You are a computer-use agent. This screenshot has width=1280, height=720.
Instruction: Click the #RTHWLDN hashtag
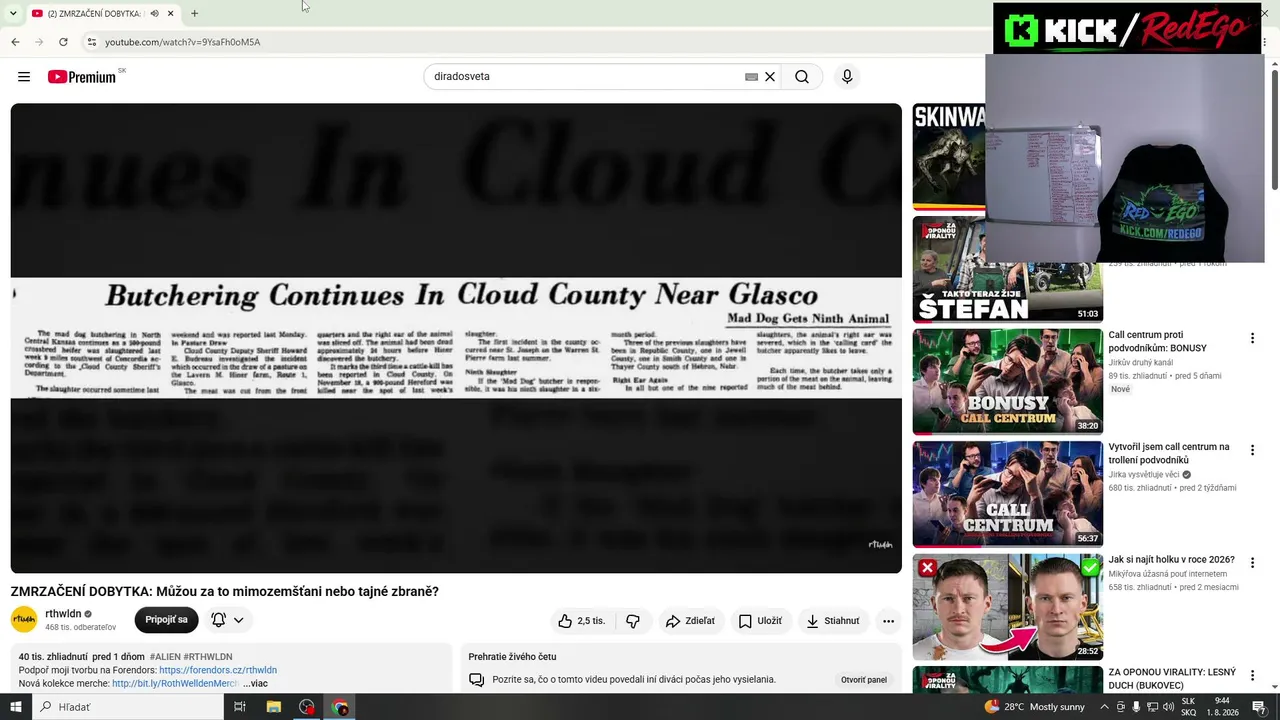208,657
